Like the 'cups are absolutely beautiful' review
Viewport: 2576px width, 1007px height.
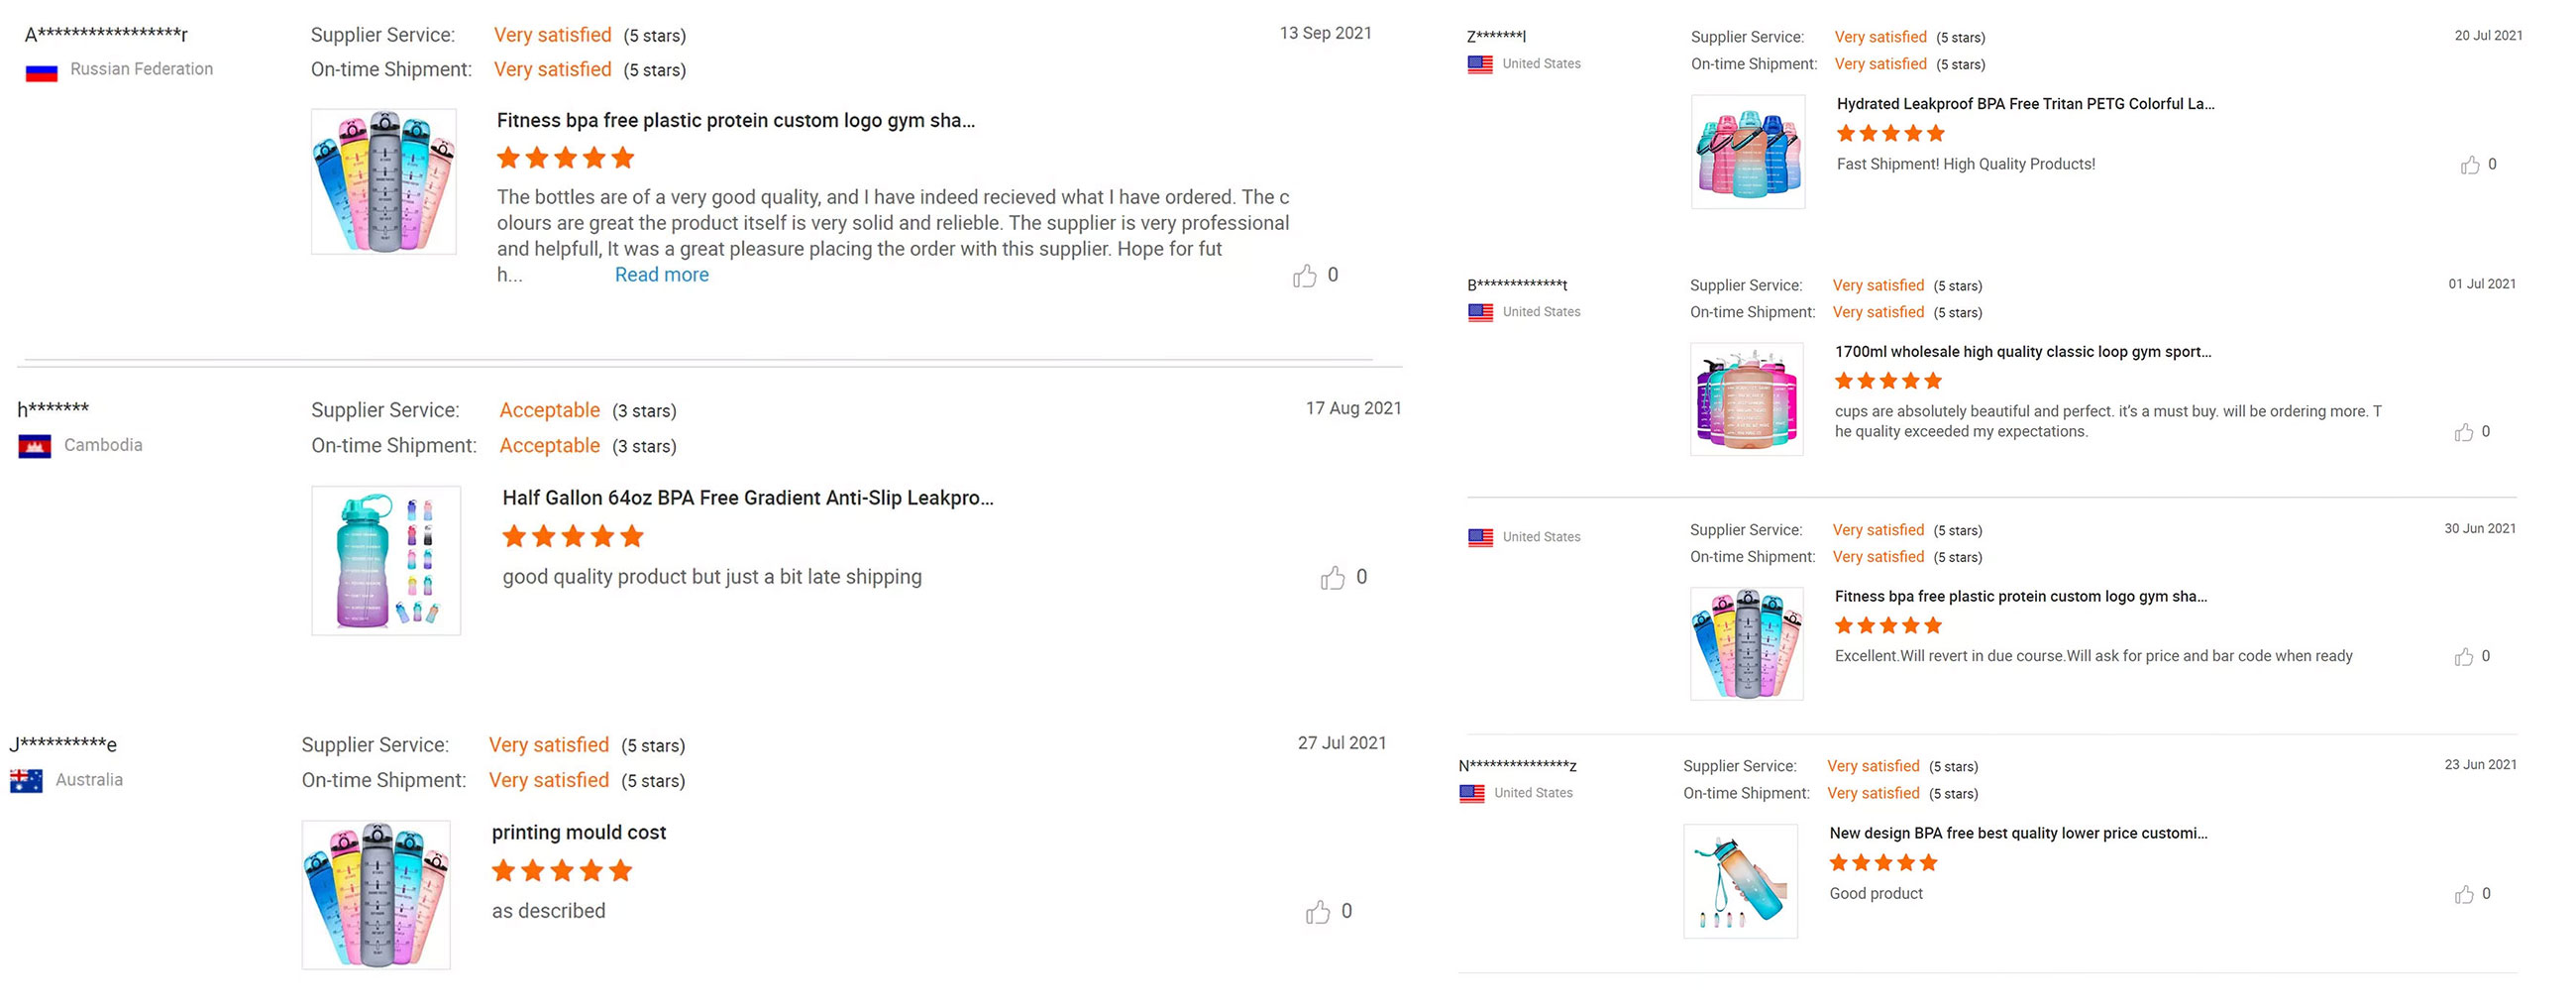pyautogui.click(x=2464, y=432)
